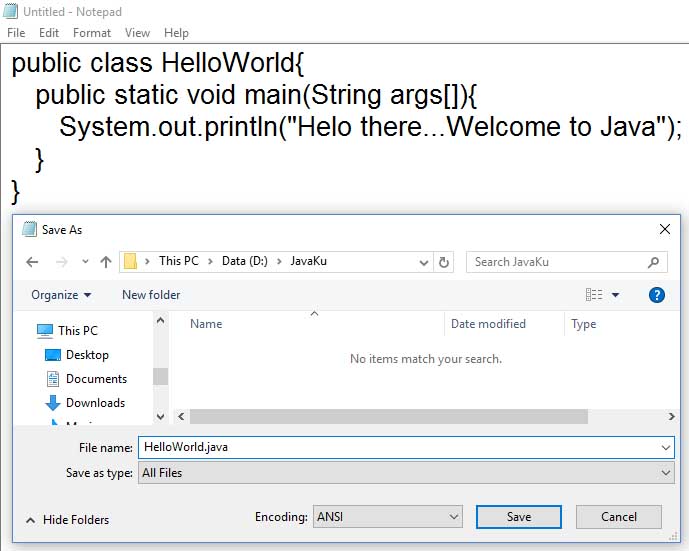Select Data (D:) in the address breadcrumb
Image resolution: width=689 pixels, height=551 pixels.
coord(245,261)
